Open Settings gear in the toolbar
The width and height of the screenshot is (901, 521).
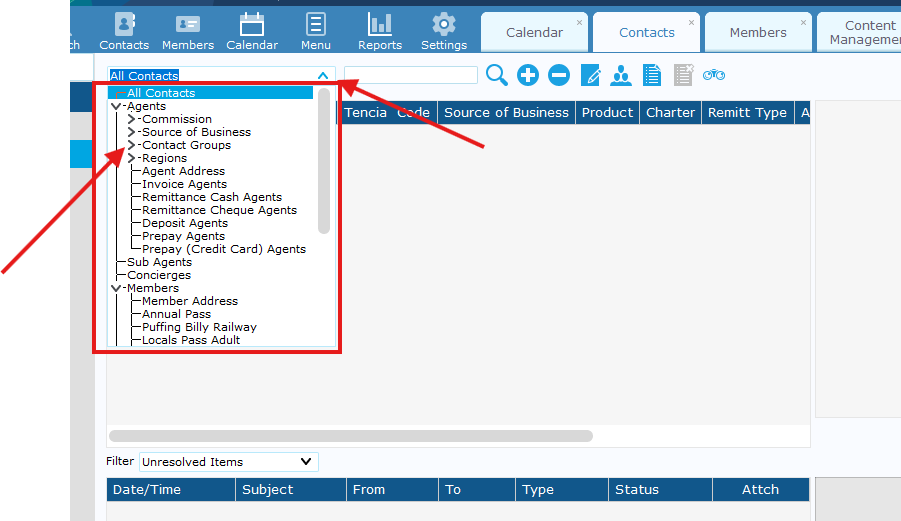[x=444, y=31]
